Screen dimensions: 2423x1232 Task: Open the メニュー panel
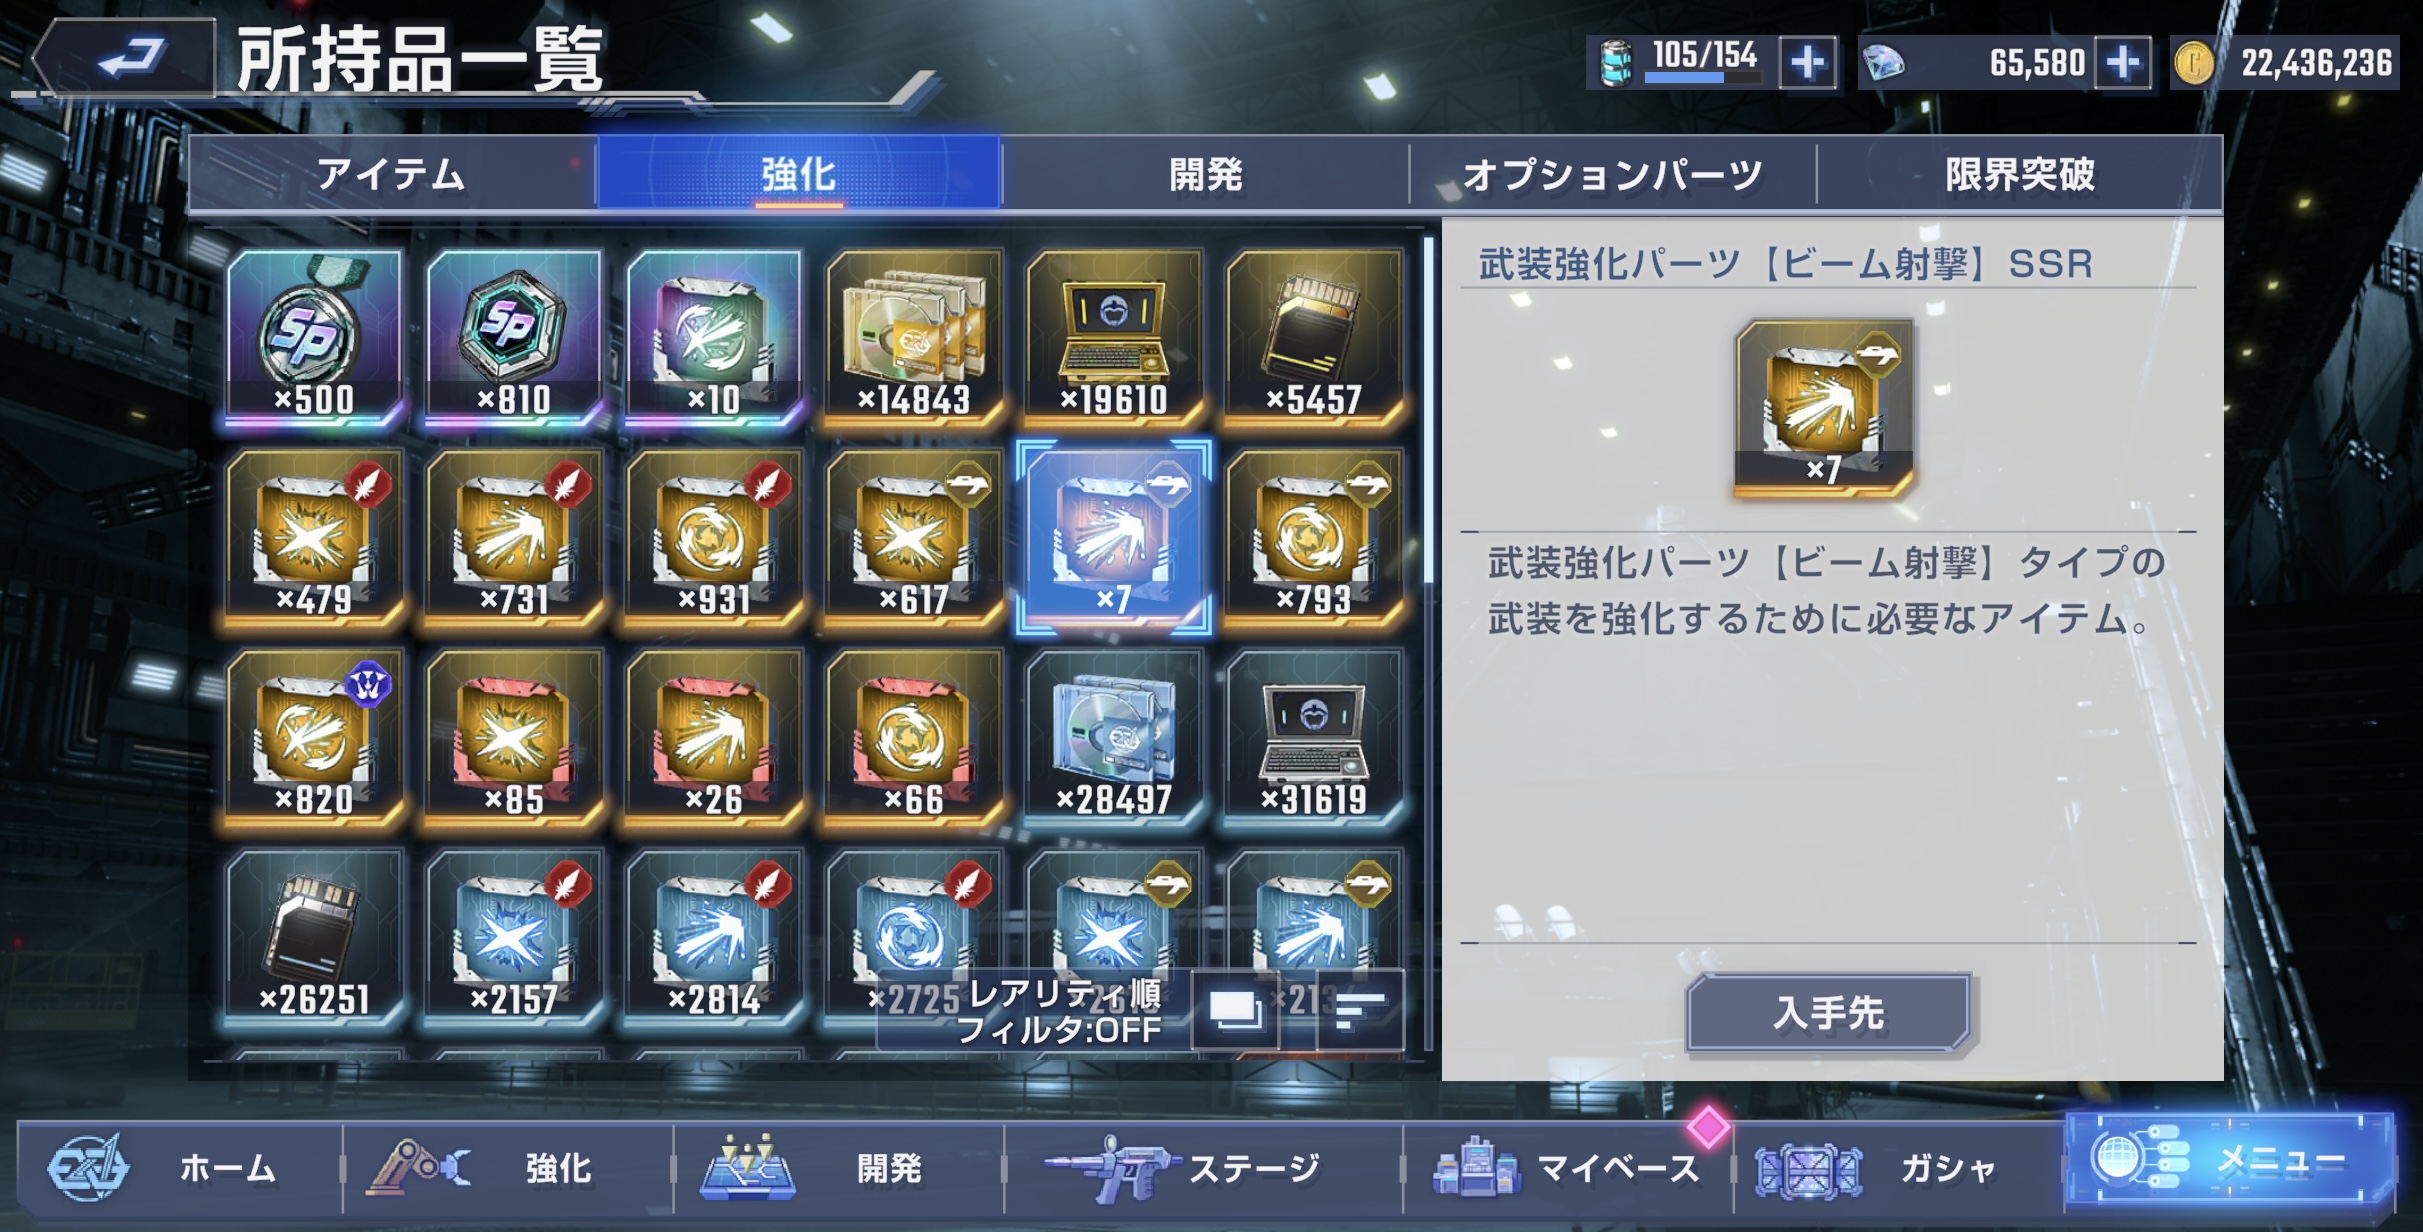pos(2230,1161)
